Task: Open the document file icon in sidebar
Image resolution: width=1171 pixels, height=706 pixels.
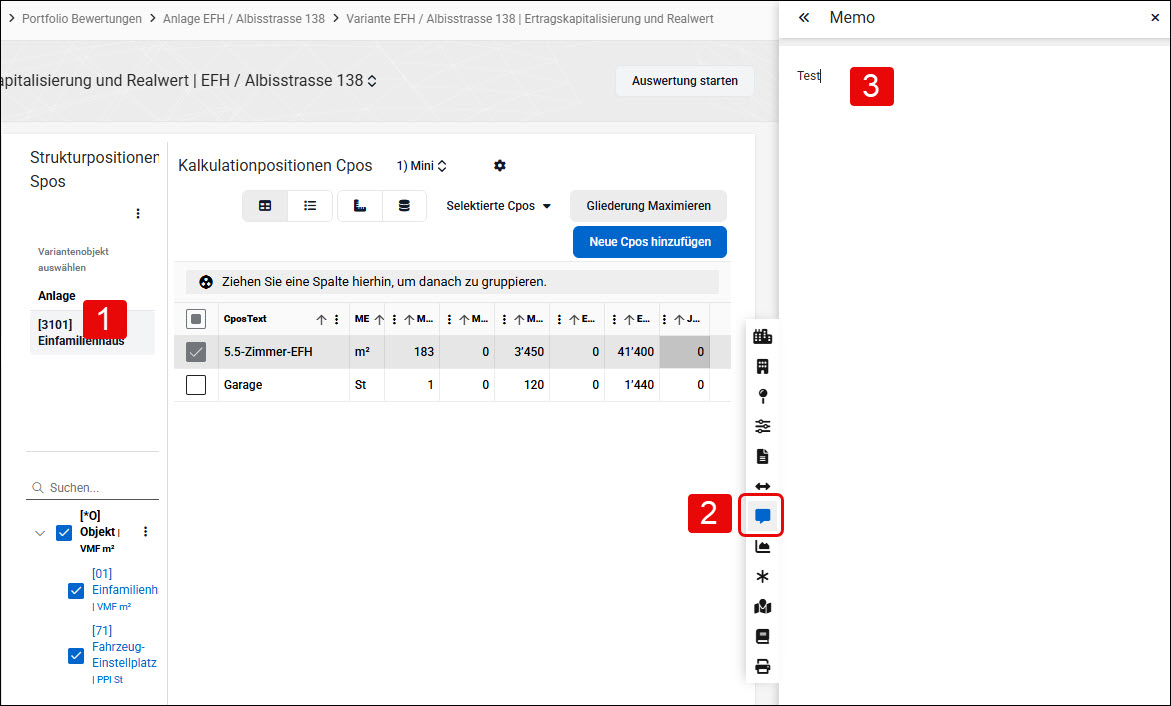Action: [762, 456]
